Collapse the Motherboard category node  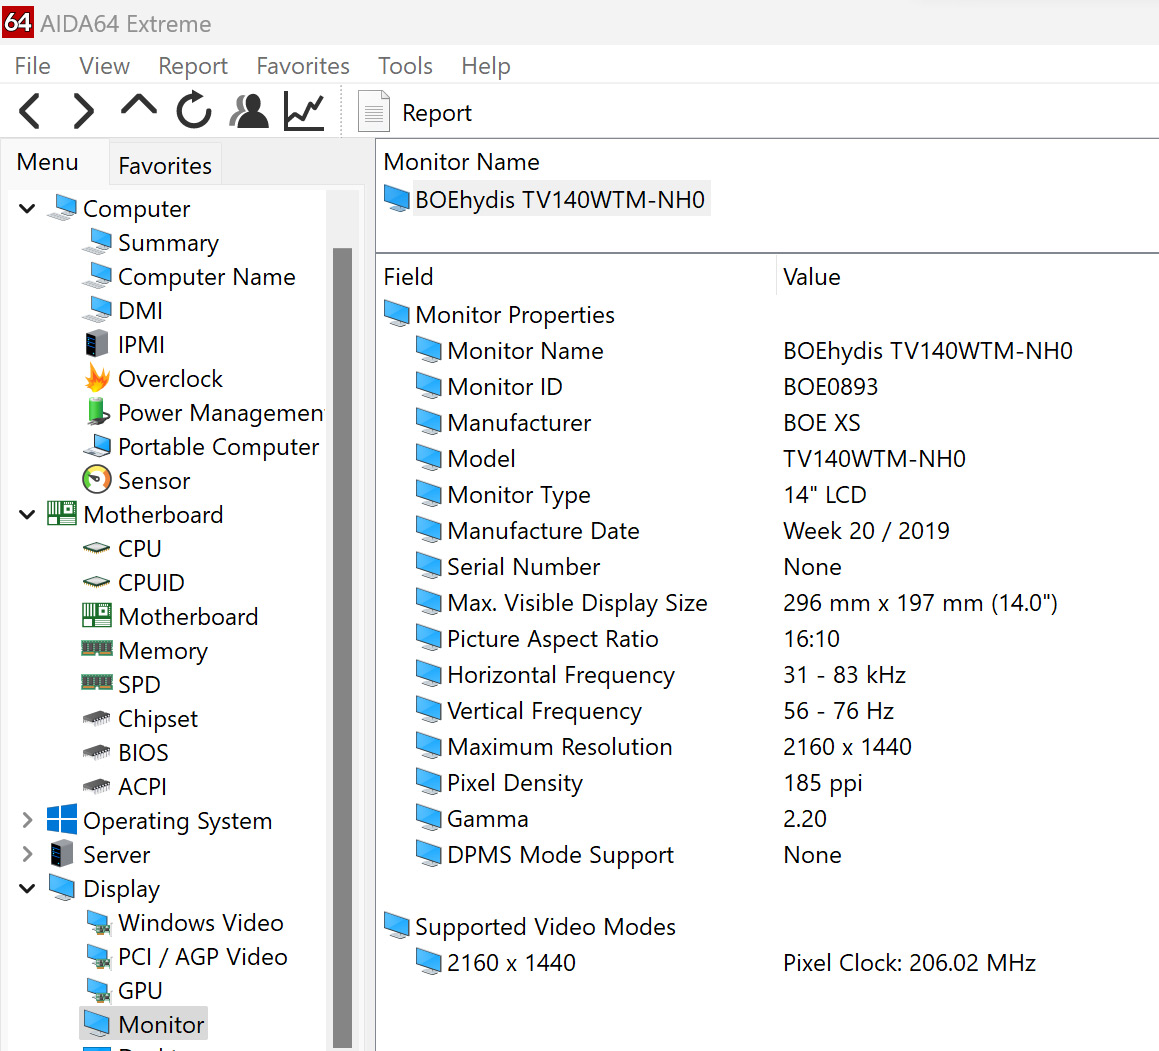pos(27,514)
